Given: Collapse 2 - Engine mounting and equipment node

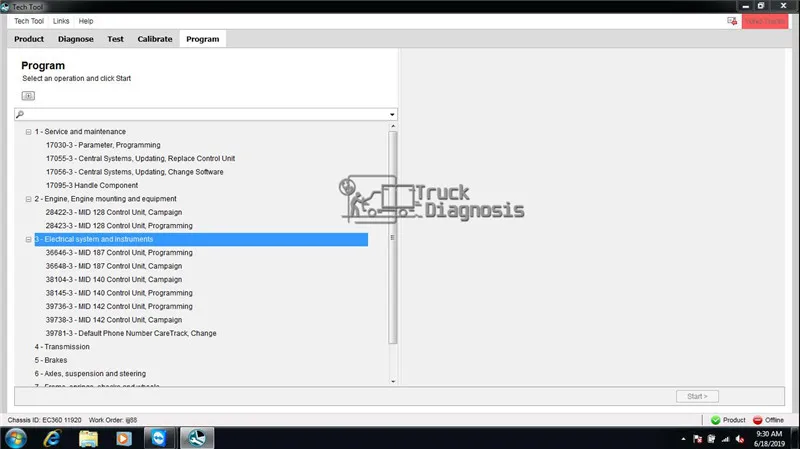Looking at the screenshot, I should (x=29, y=199).
